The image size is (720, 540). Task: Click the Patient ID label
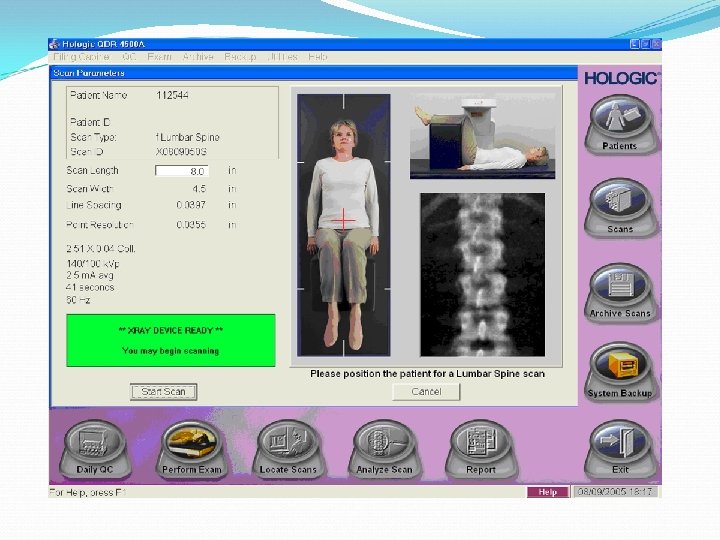point(90,122)
